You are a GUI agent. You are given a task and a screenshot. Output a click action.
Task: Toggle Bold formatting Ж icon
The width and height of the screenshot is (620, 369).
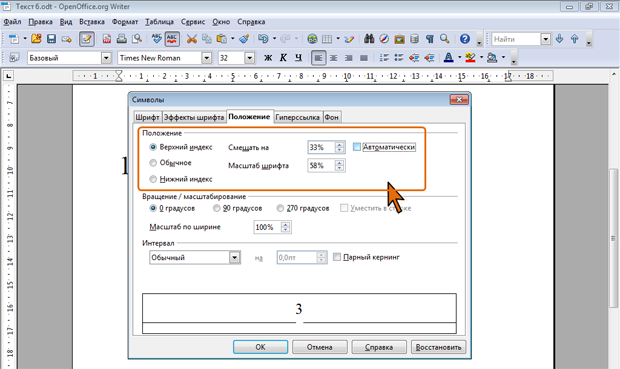point(268,58)
